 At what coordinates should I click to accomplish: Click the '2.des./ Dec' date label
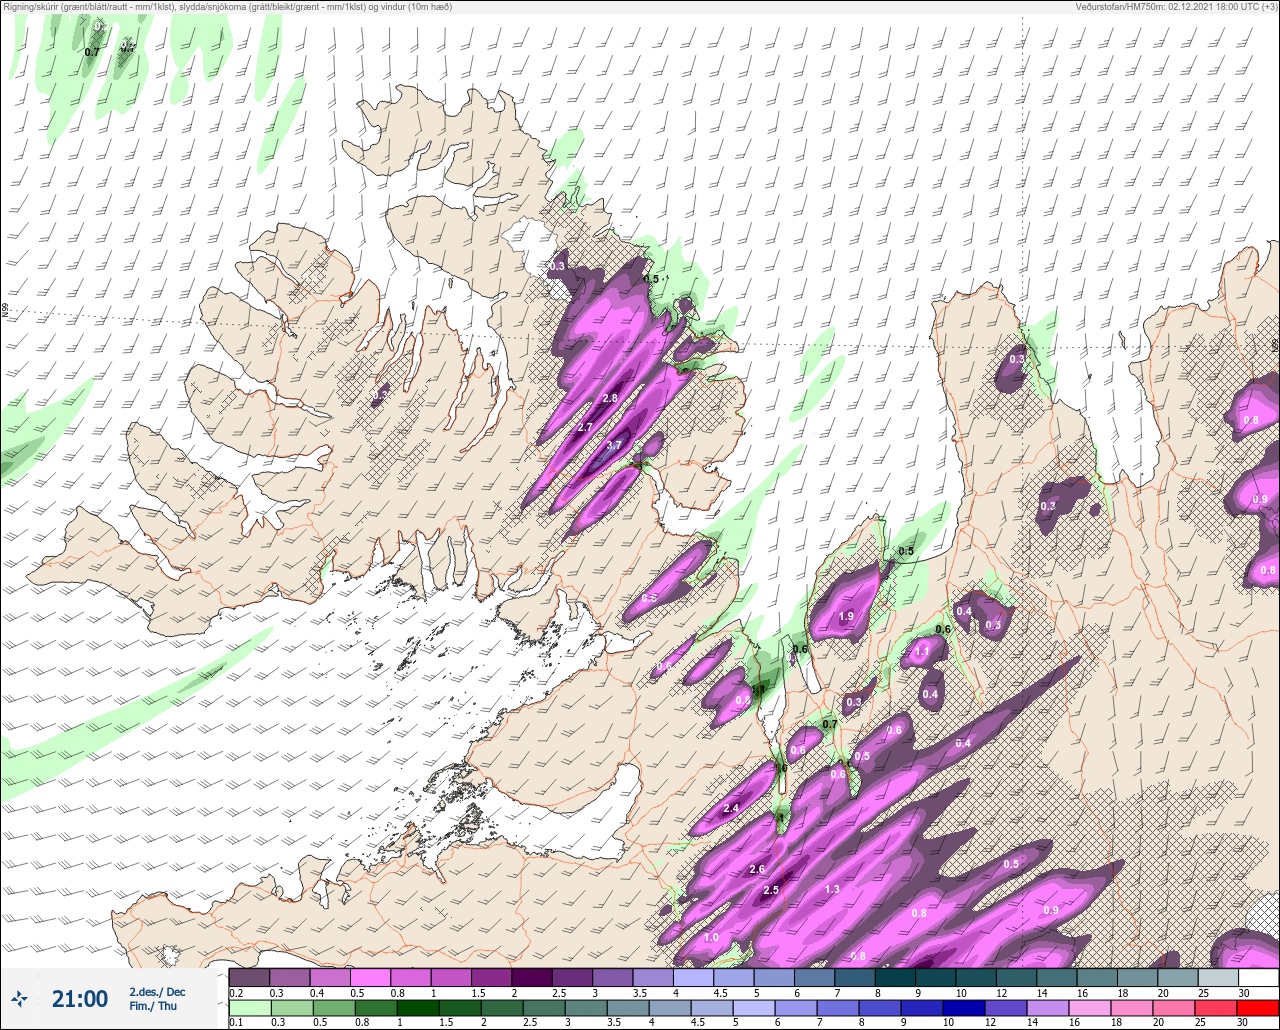click(x=157, y=992)
